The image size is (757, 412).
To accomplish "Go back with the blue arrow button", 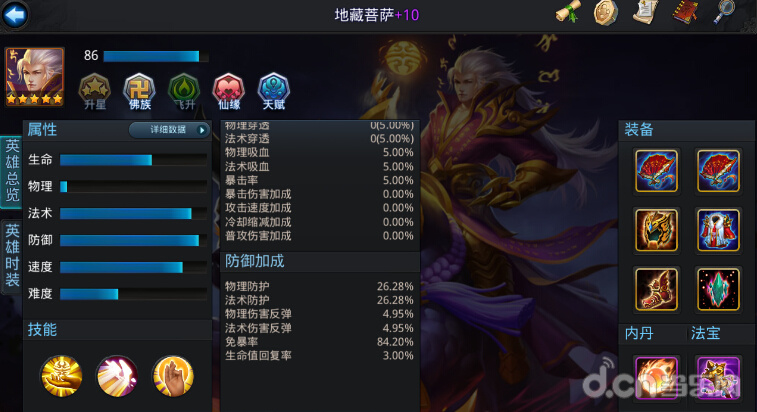I will click(14, 15).
